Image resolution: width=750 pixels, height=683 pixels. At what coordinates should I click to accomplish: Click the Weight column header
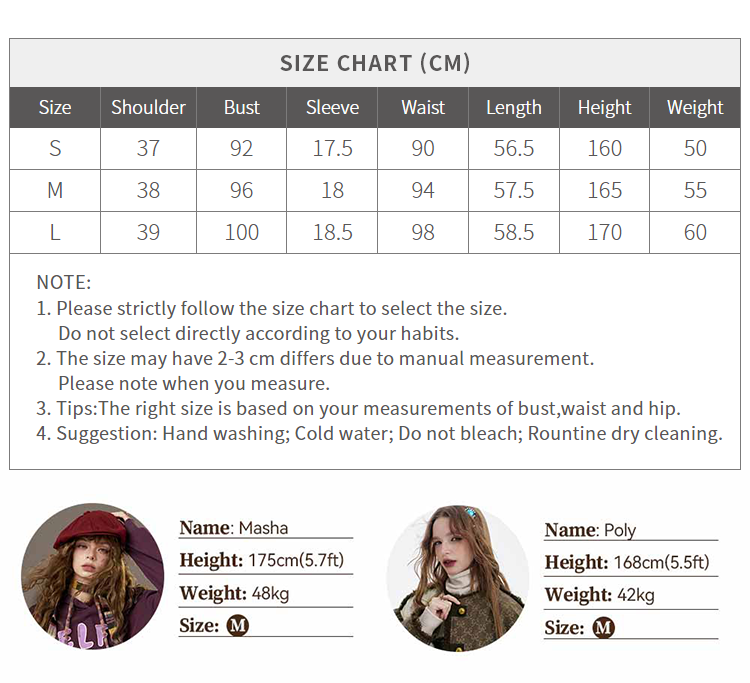pos(695,108)
